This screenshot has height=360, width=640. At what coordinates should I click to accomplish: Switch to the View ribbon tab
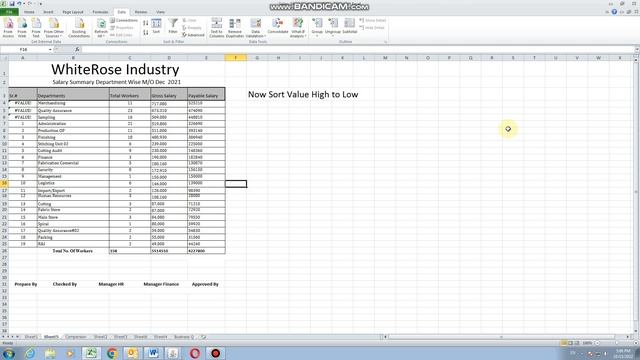[x=161, y=12]
